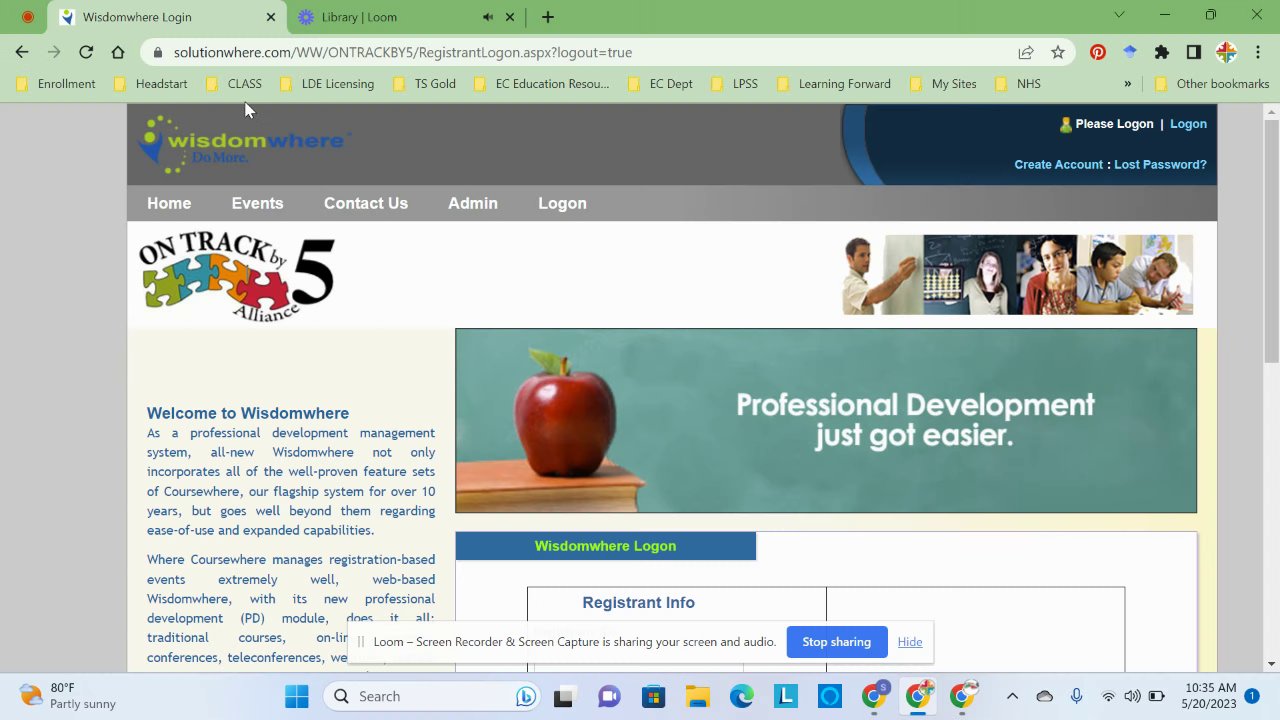
Task: Open the File Explorer taskbar icon
Action: (697, 697)
